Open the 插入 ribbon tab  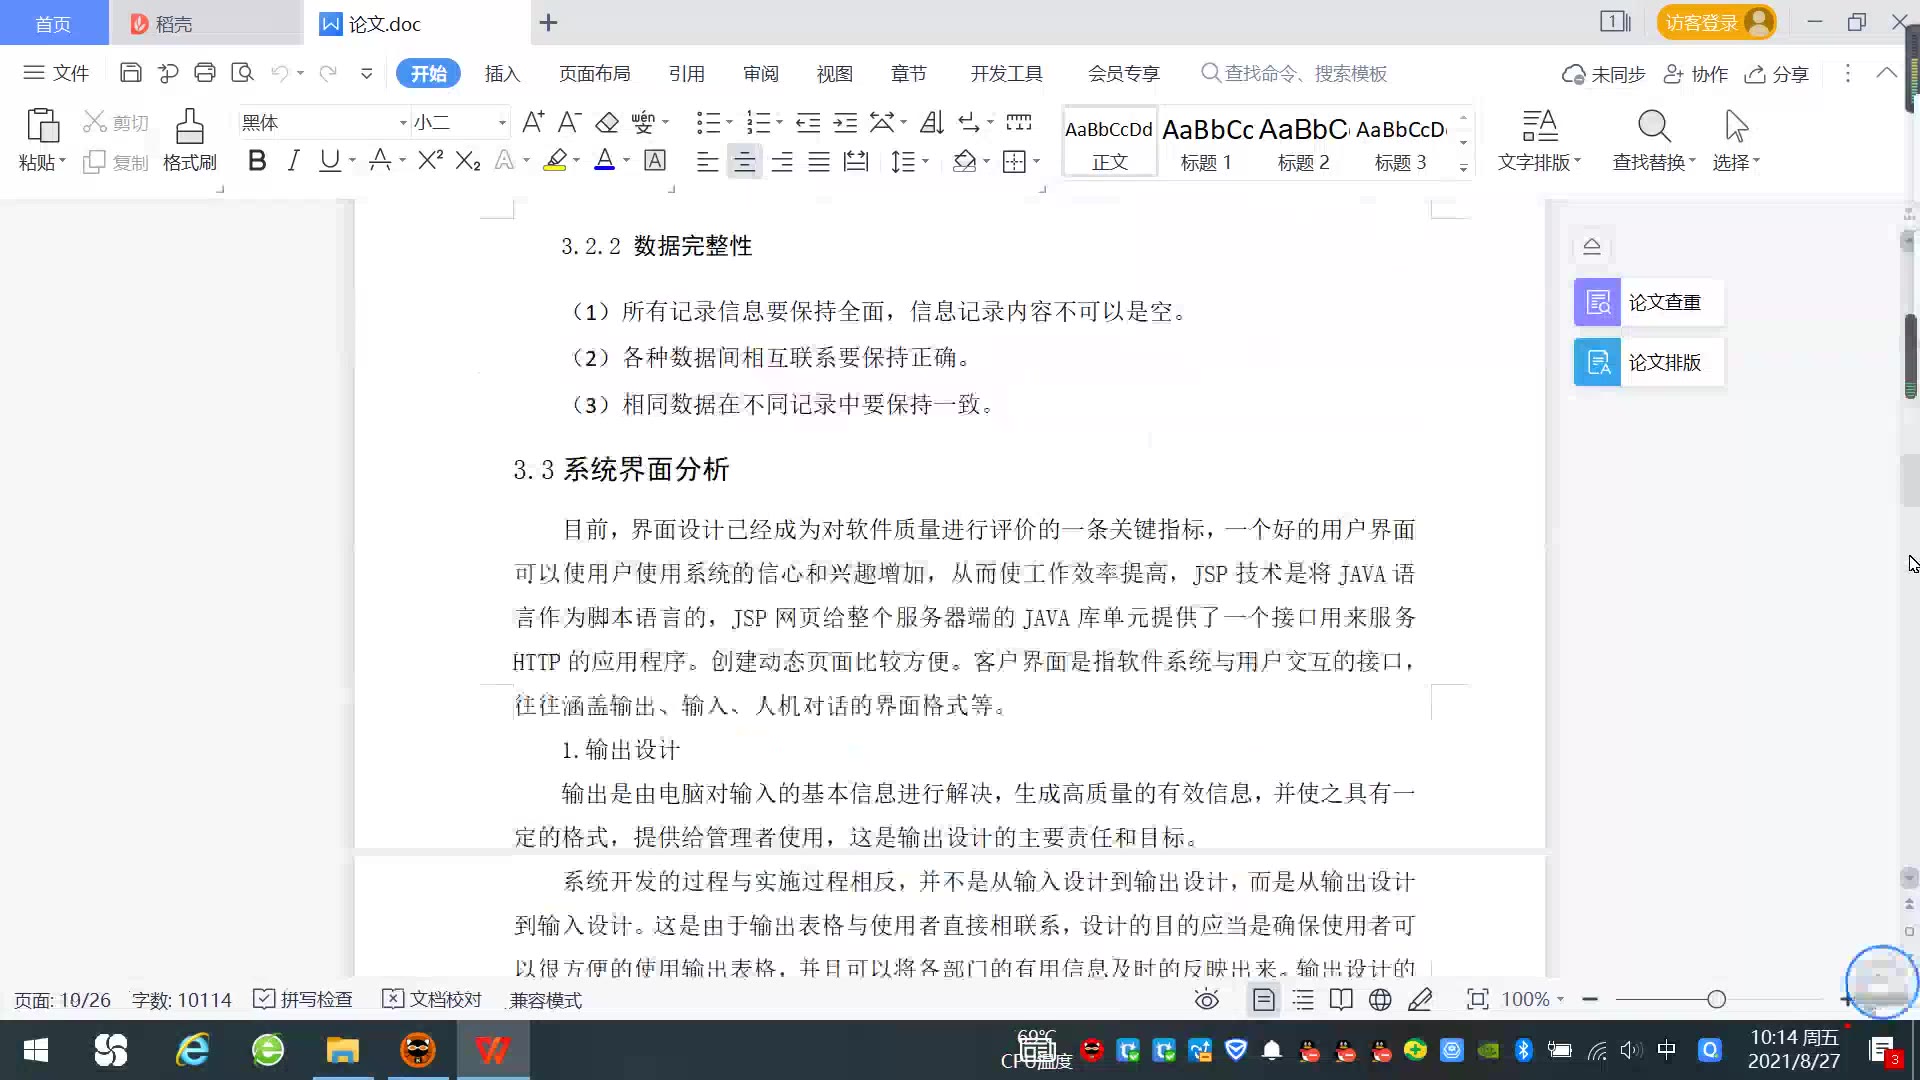(502, 73)
